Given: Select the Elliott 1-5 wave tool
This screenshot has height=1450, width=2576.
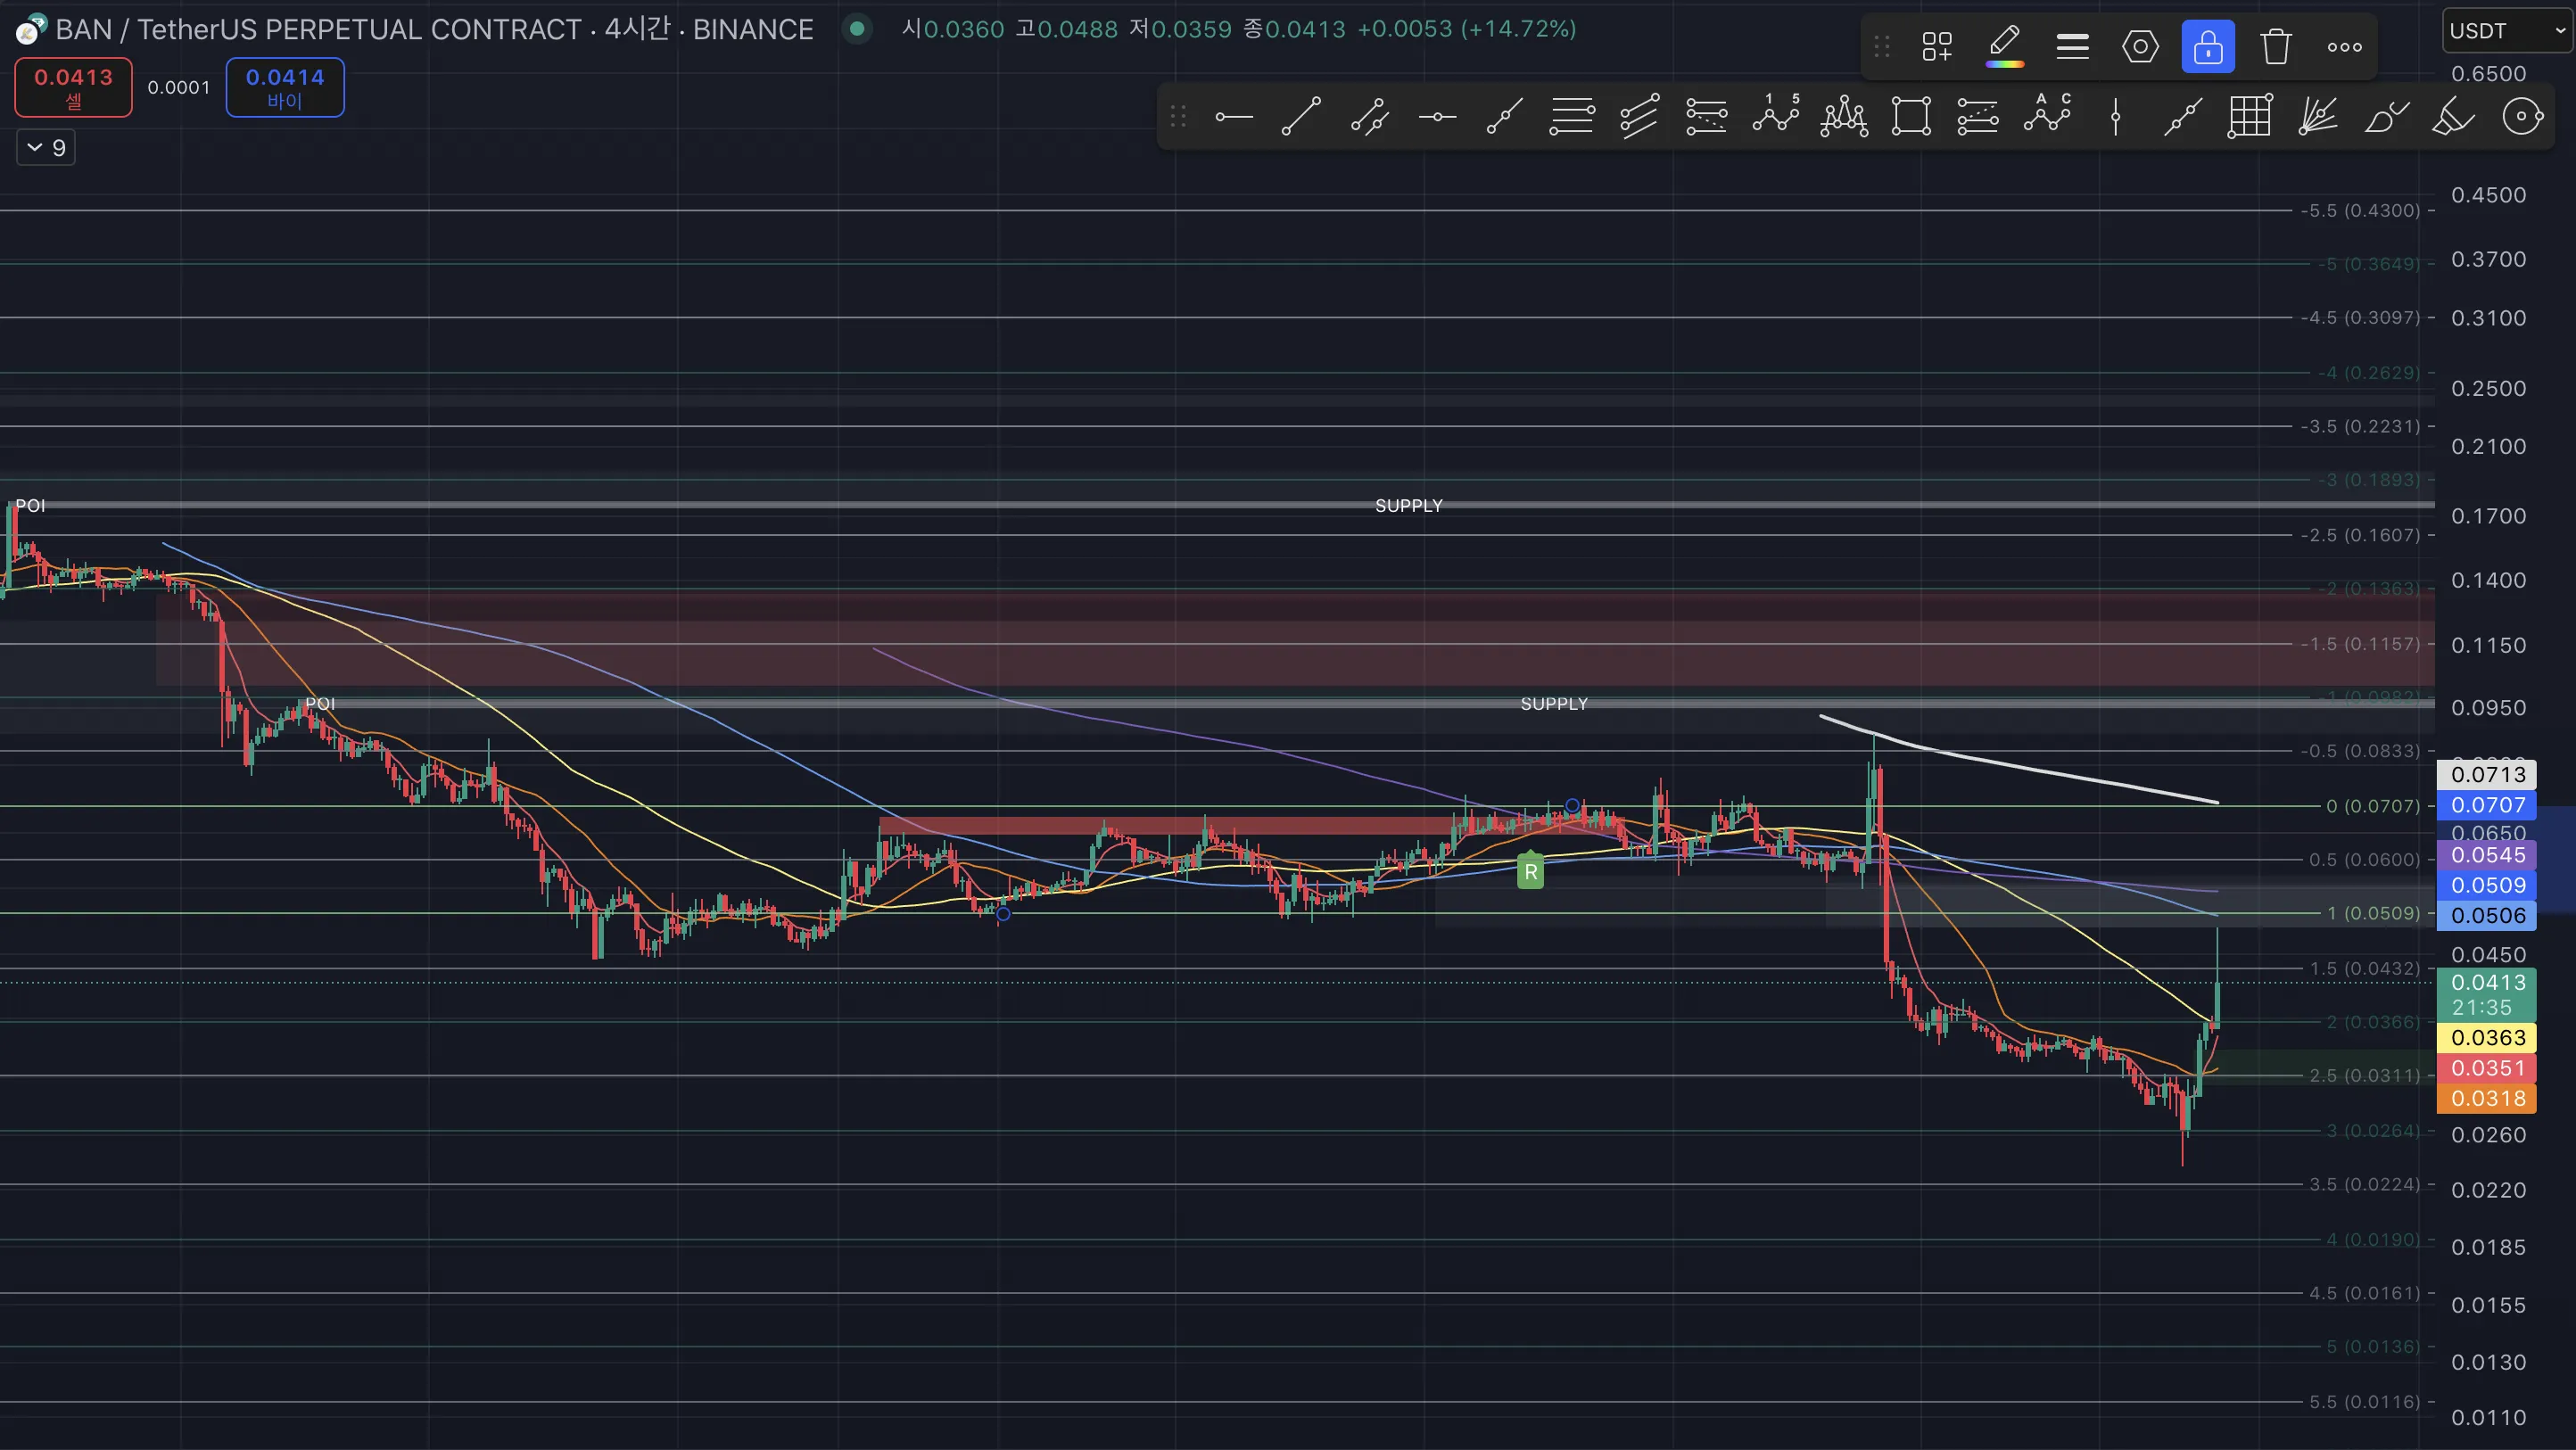Looking at the screenshot, I should 1775,117.
